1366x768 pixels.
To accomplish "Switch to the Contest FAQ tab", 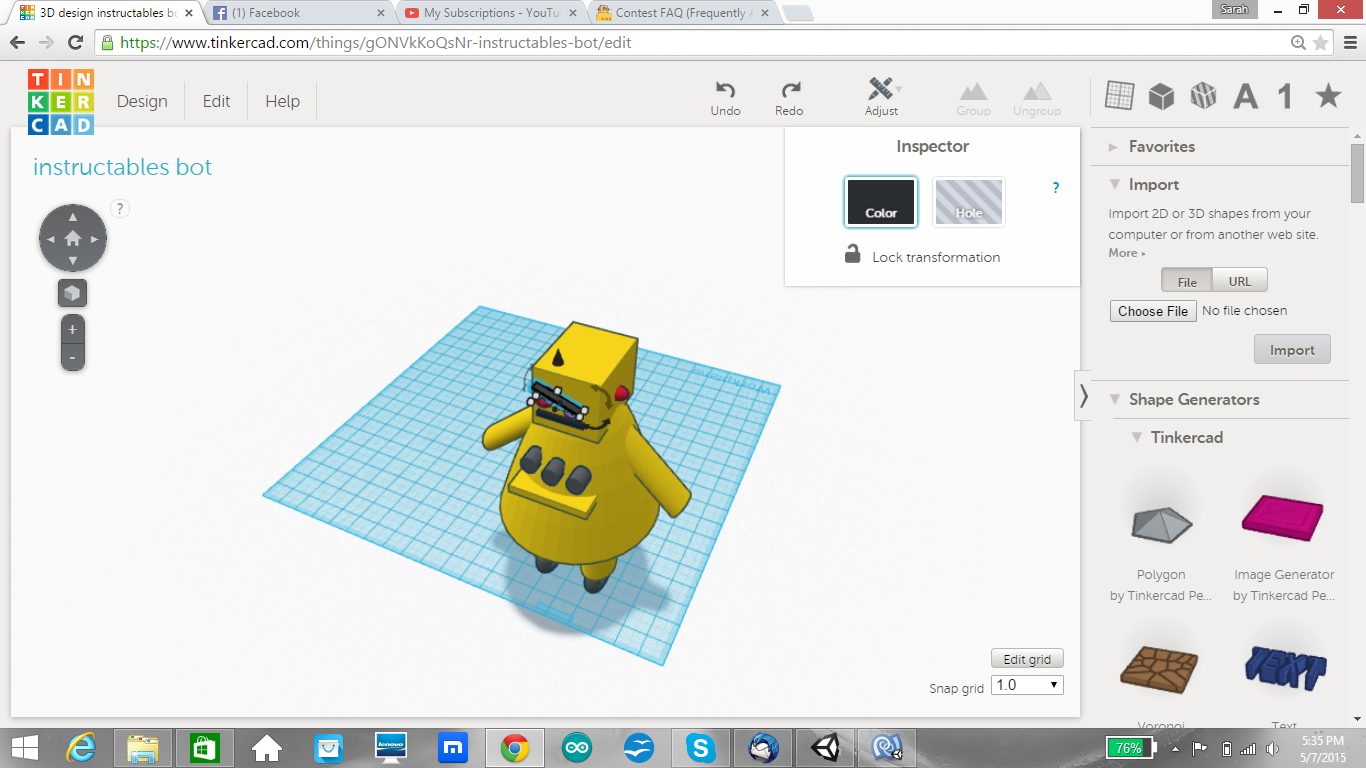I will [x=682, y=13].
